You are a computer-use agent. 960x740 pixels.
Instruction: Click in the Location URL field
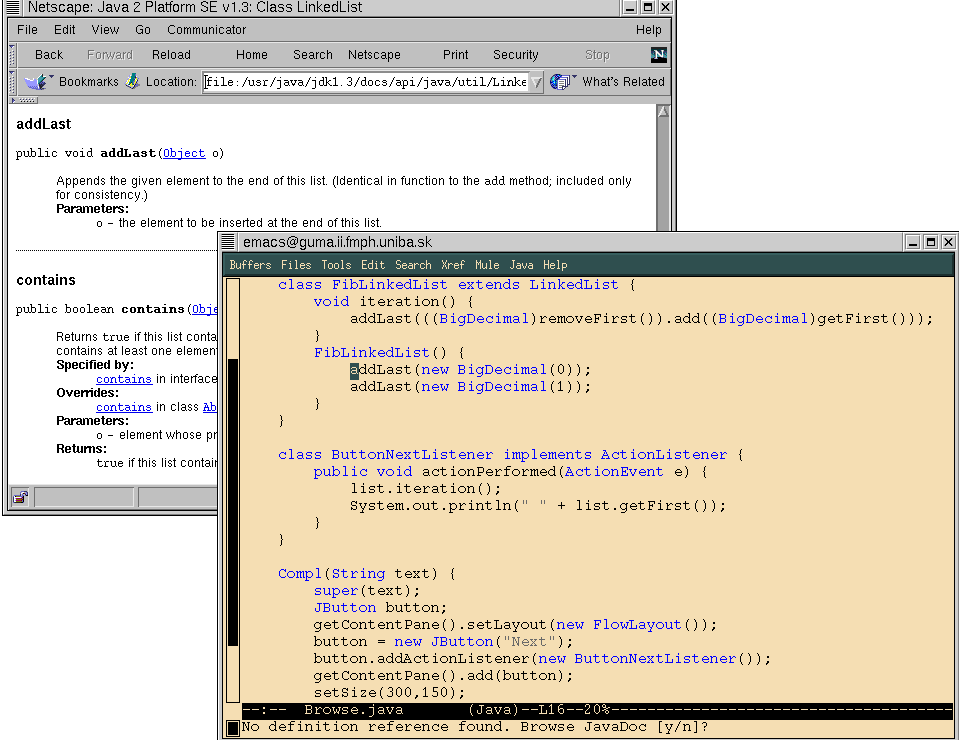pos(365,82)
